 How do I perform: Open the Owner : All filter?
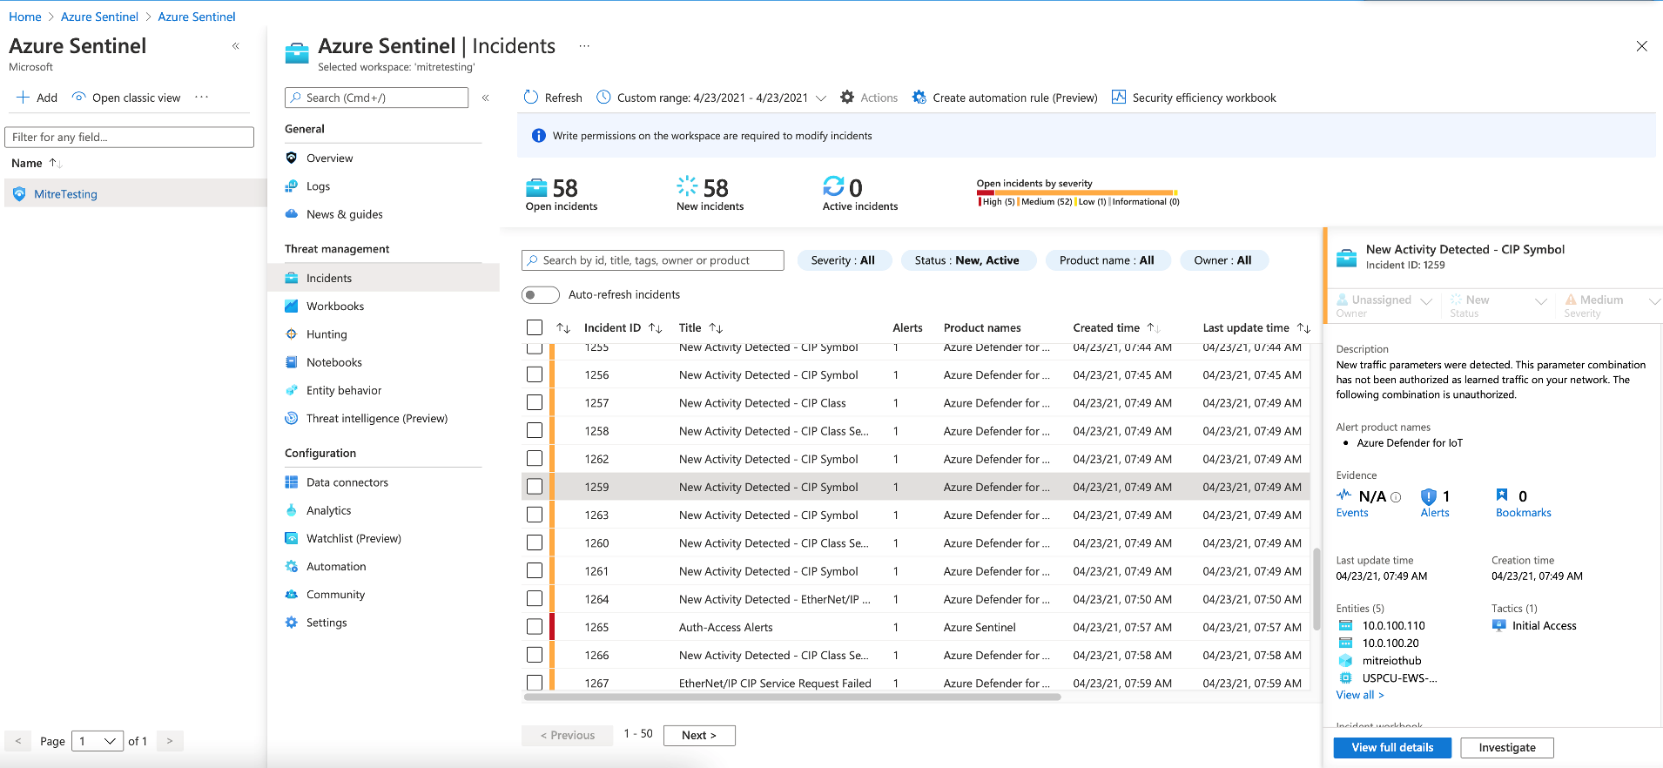click(1223, 260)
